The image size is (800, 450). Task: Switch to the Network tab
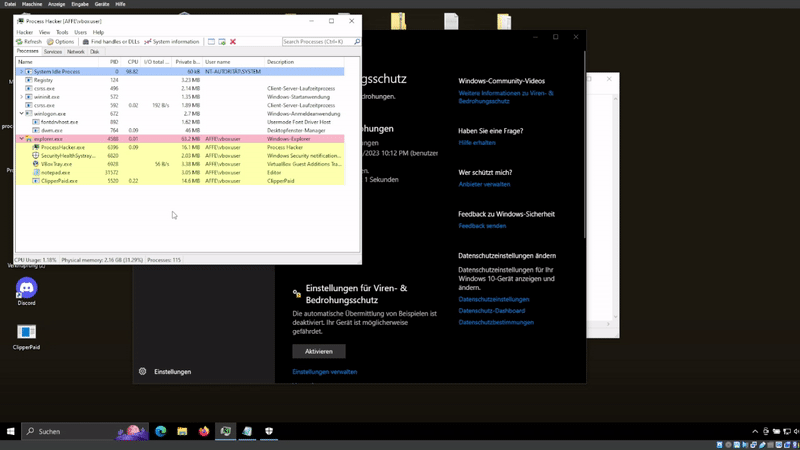coord(76,52)
